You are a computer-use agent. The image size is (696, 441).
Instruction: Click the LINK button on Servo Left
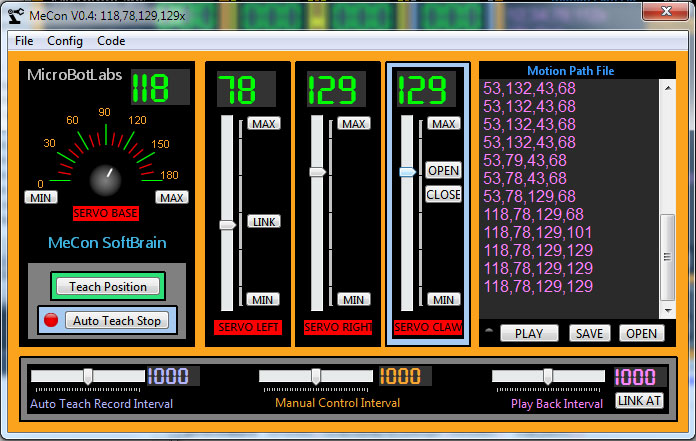tap(263, 221)
